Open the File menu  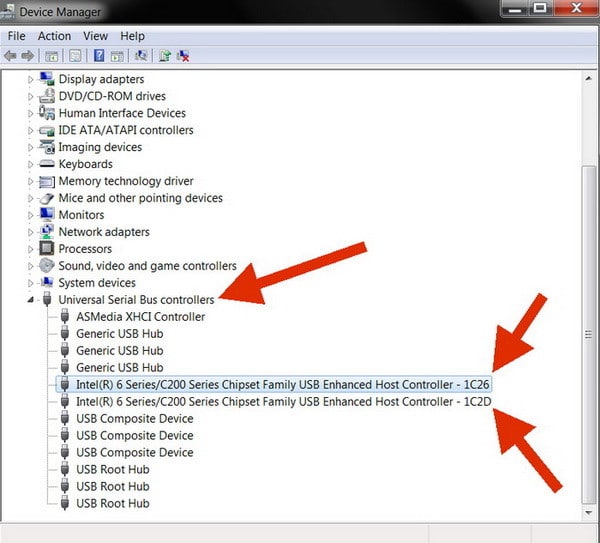(x=16, y=36)
